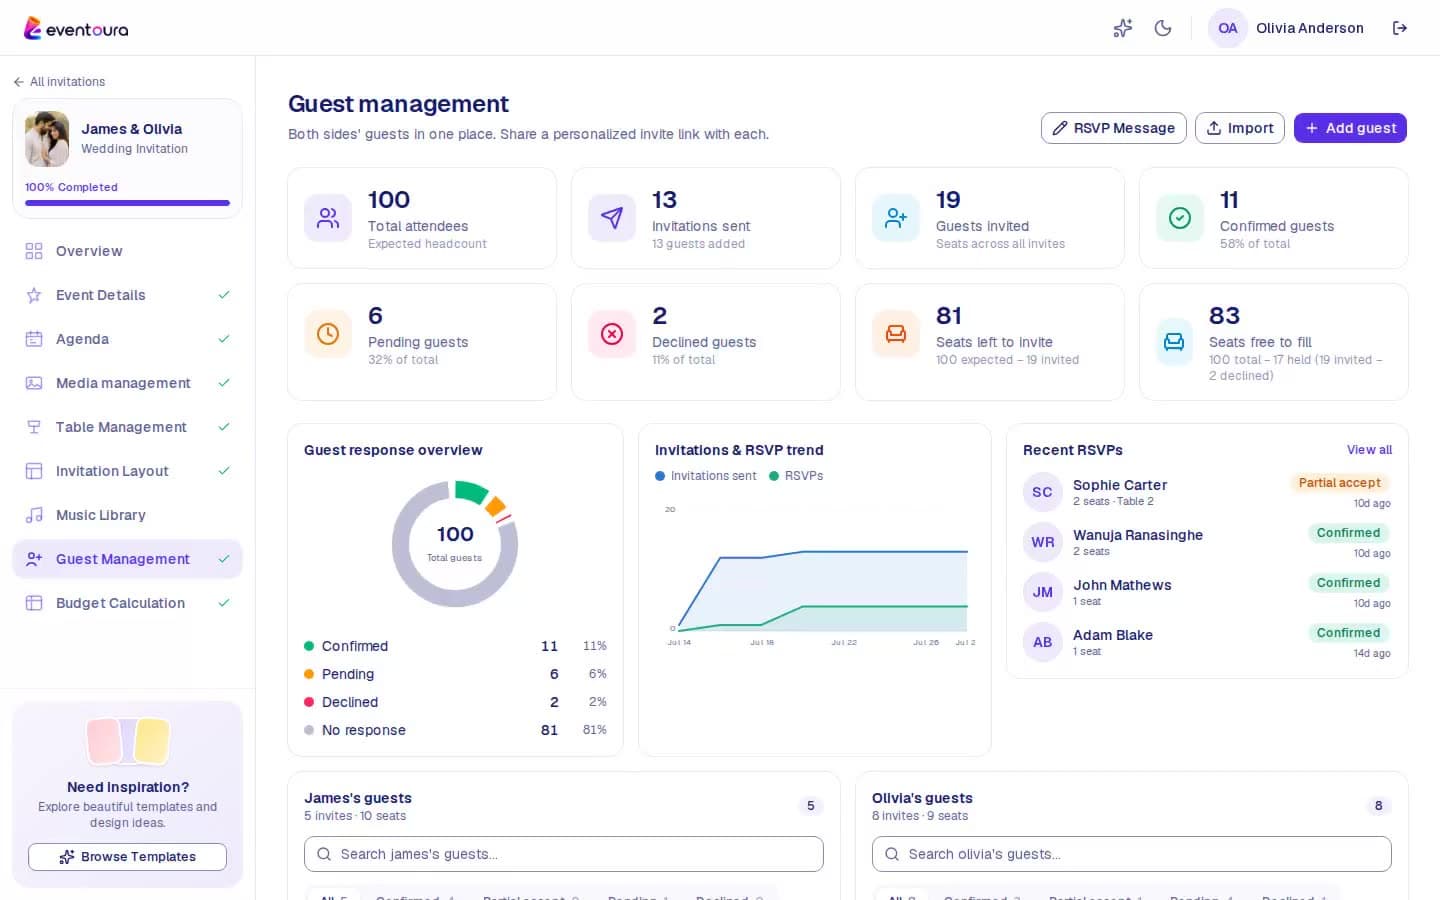
Task: Open the Import button
Action: [x=1240, y=128]
